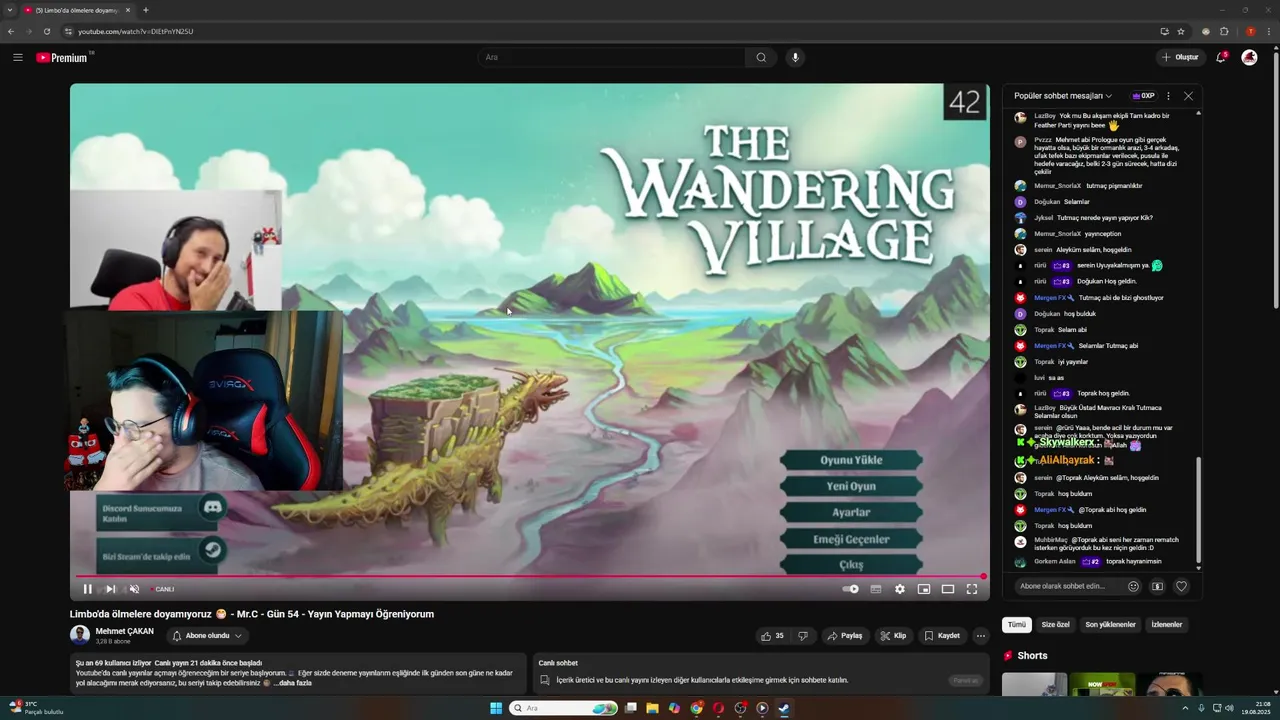Unmute the video volume
The height and width of the screenshot is (720, 1280).
[x=134, y=589]
